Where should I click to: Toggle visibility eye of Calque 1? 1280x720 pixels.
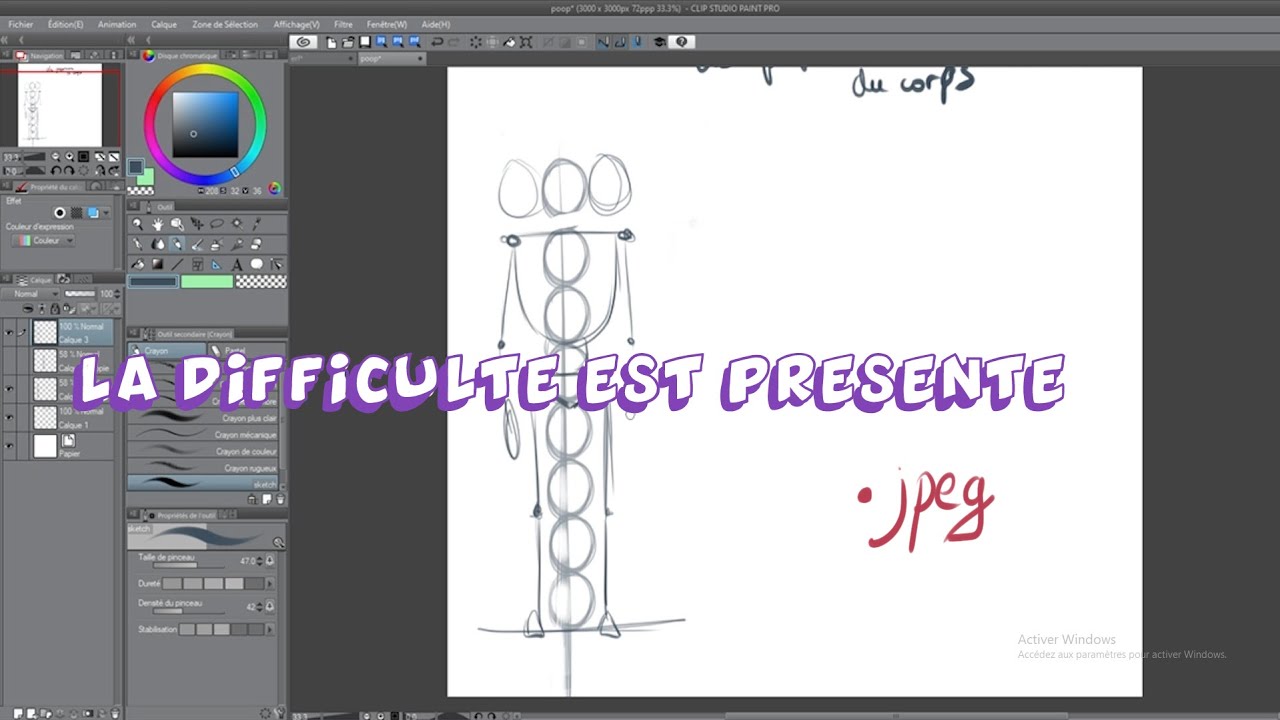coord(9,417)
